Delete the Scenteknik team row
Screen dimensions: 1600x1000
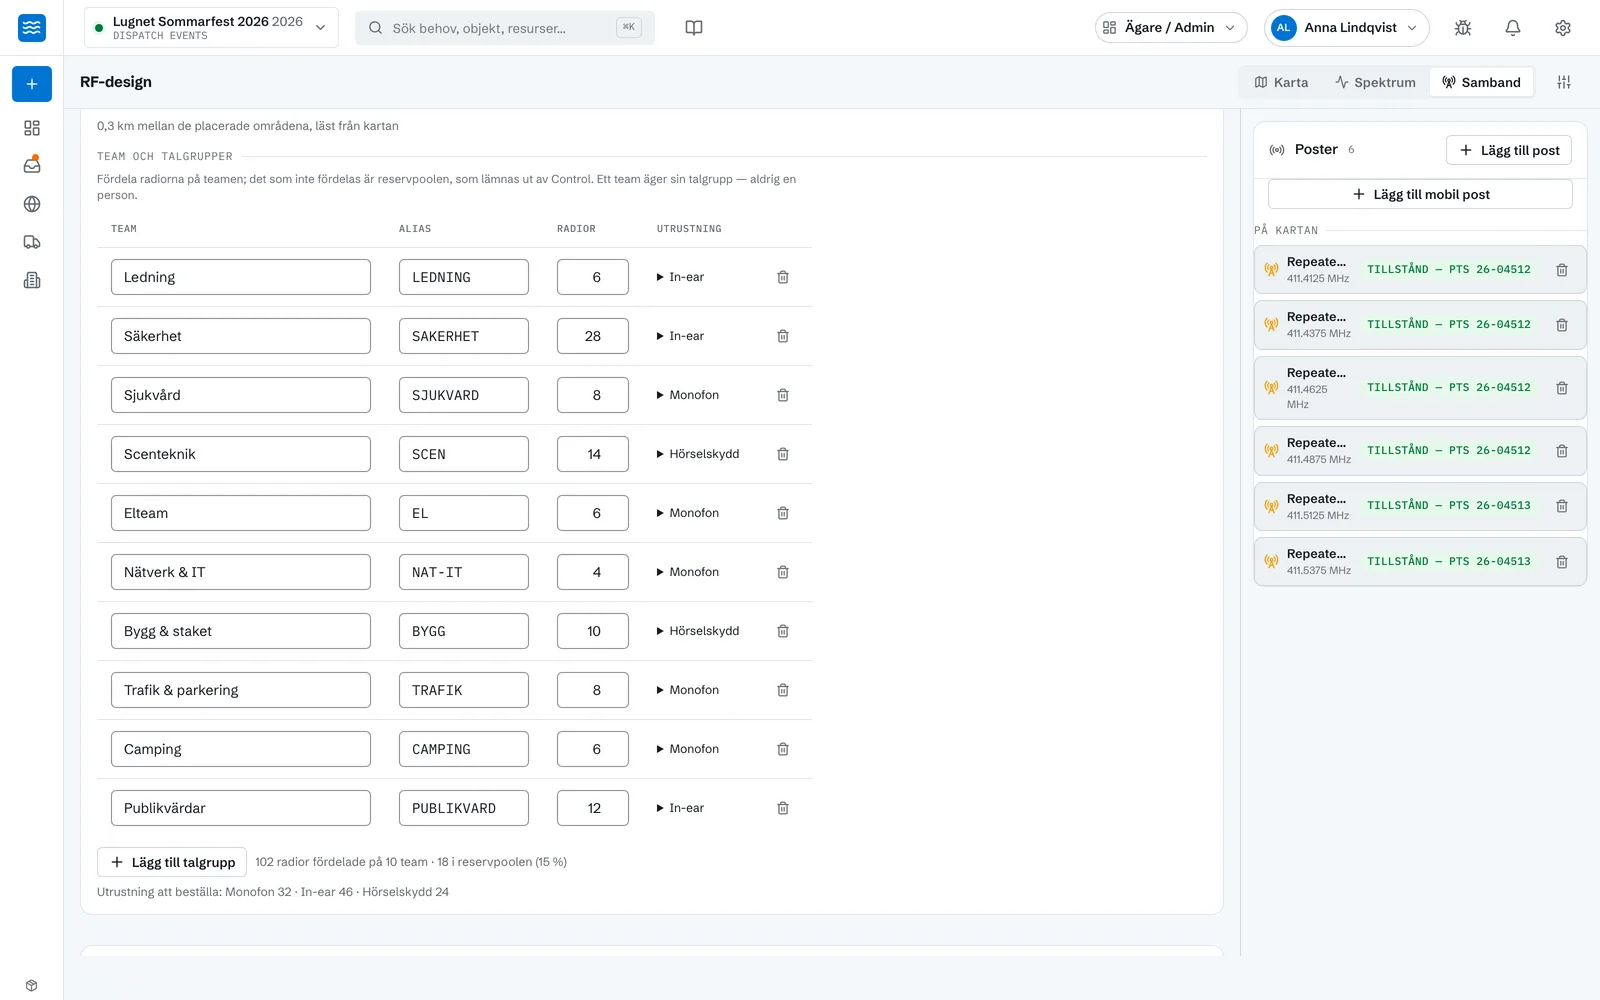[783, 454]
